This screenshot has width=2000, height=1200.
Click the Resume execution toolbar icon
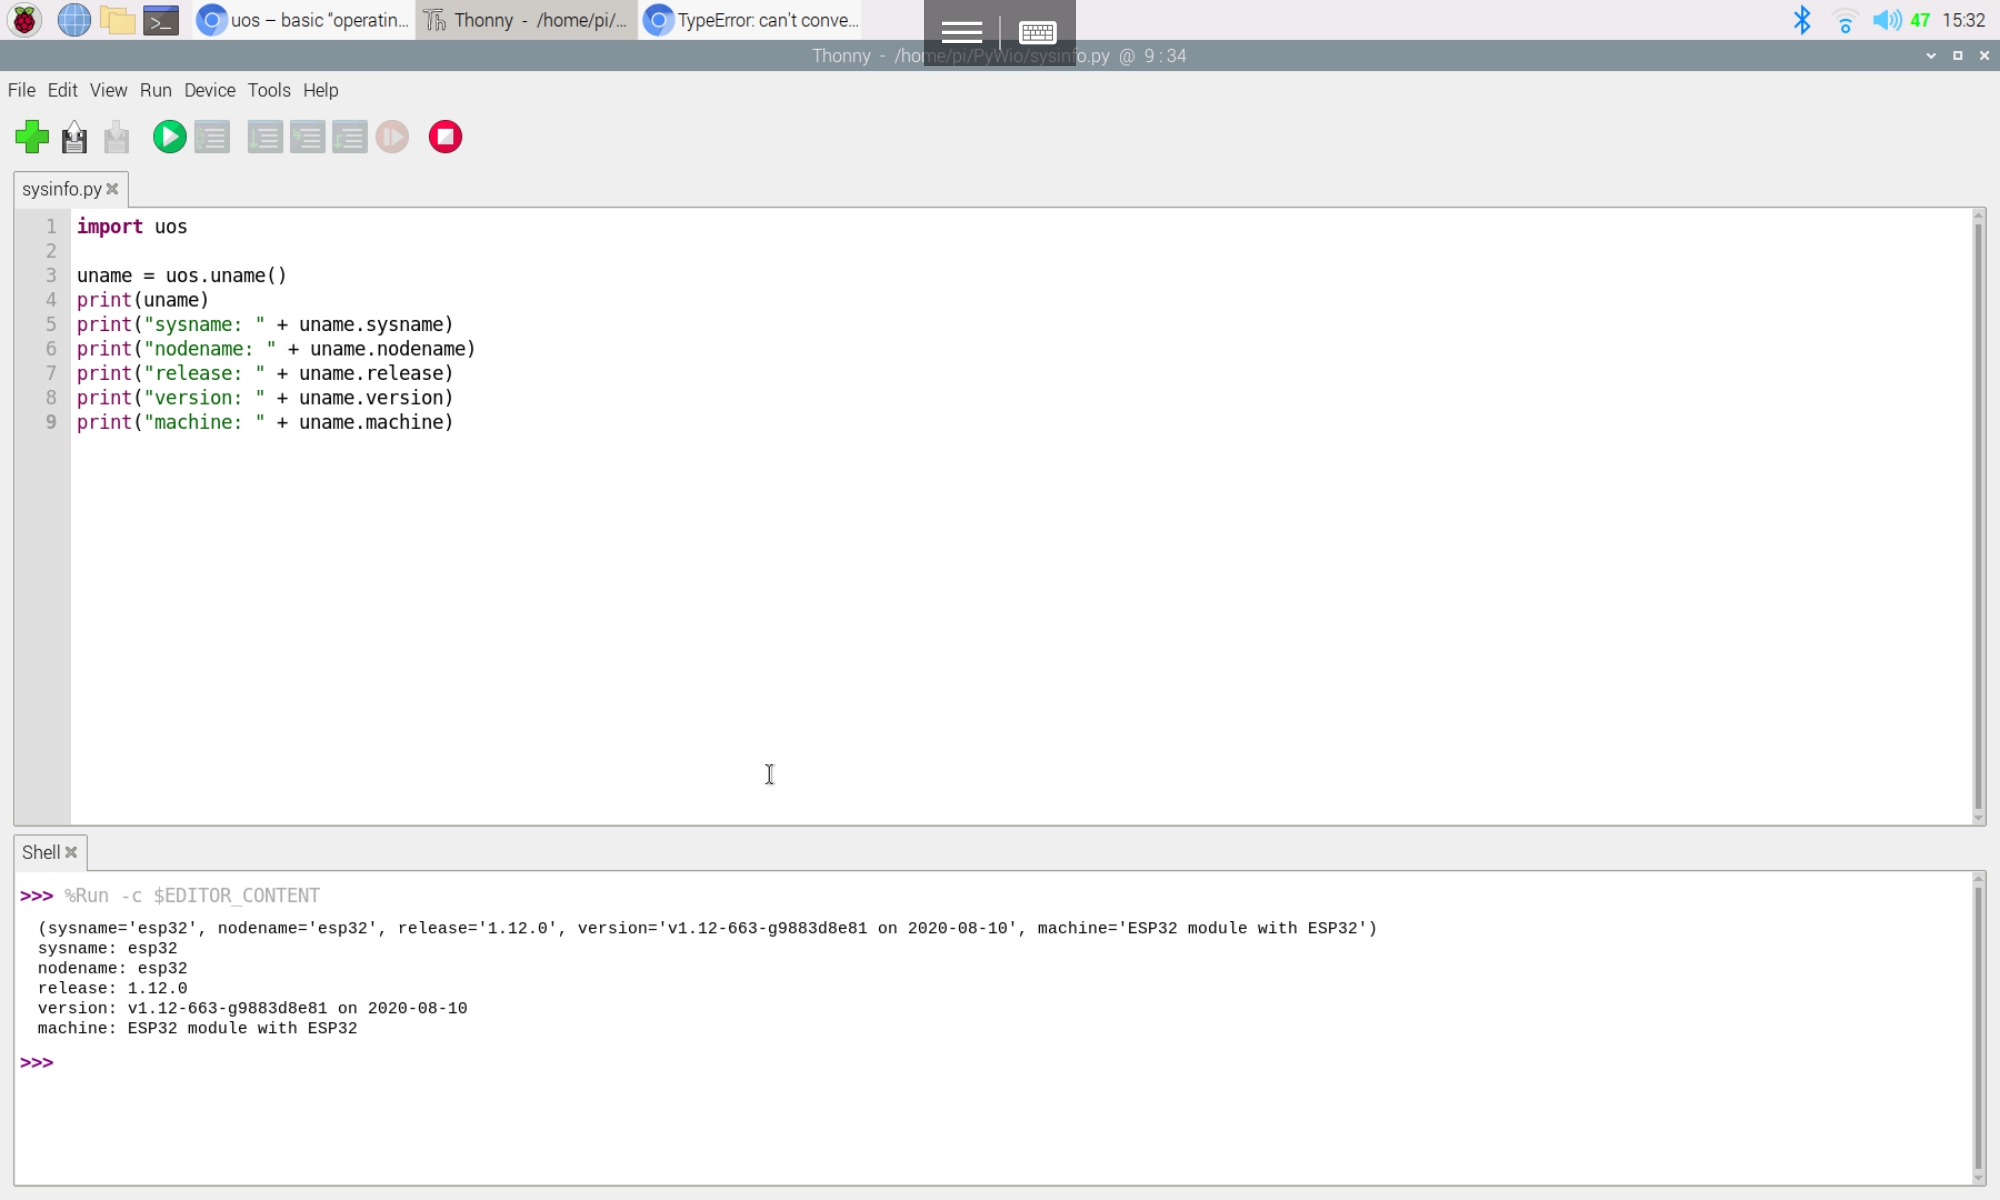coord(392,137)
